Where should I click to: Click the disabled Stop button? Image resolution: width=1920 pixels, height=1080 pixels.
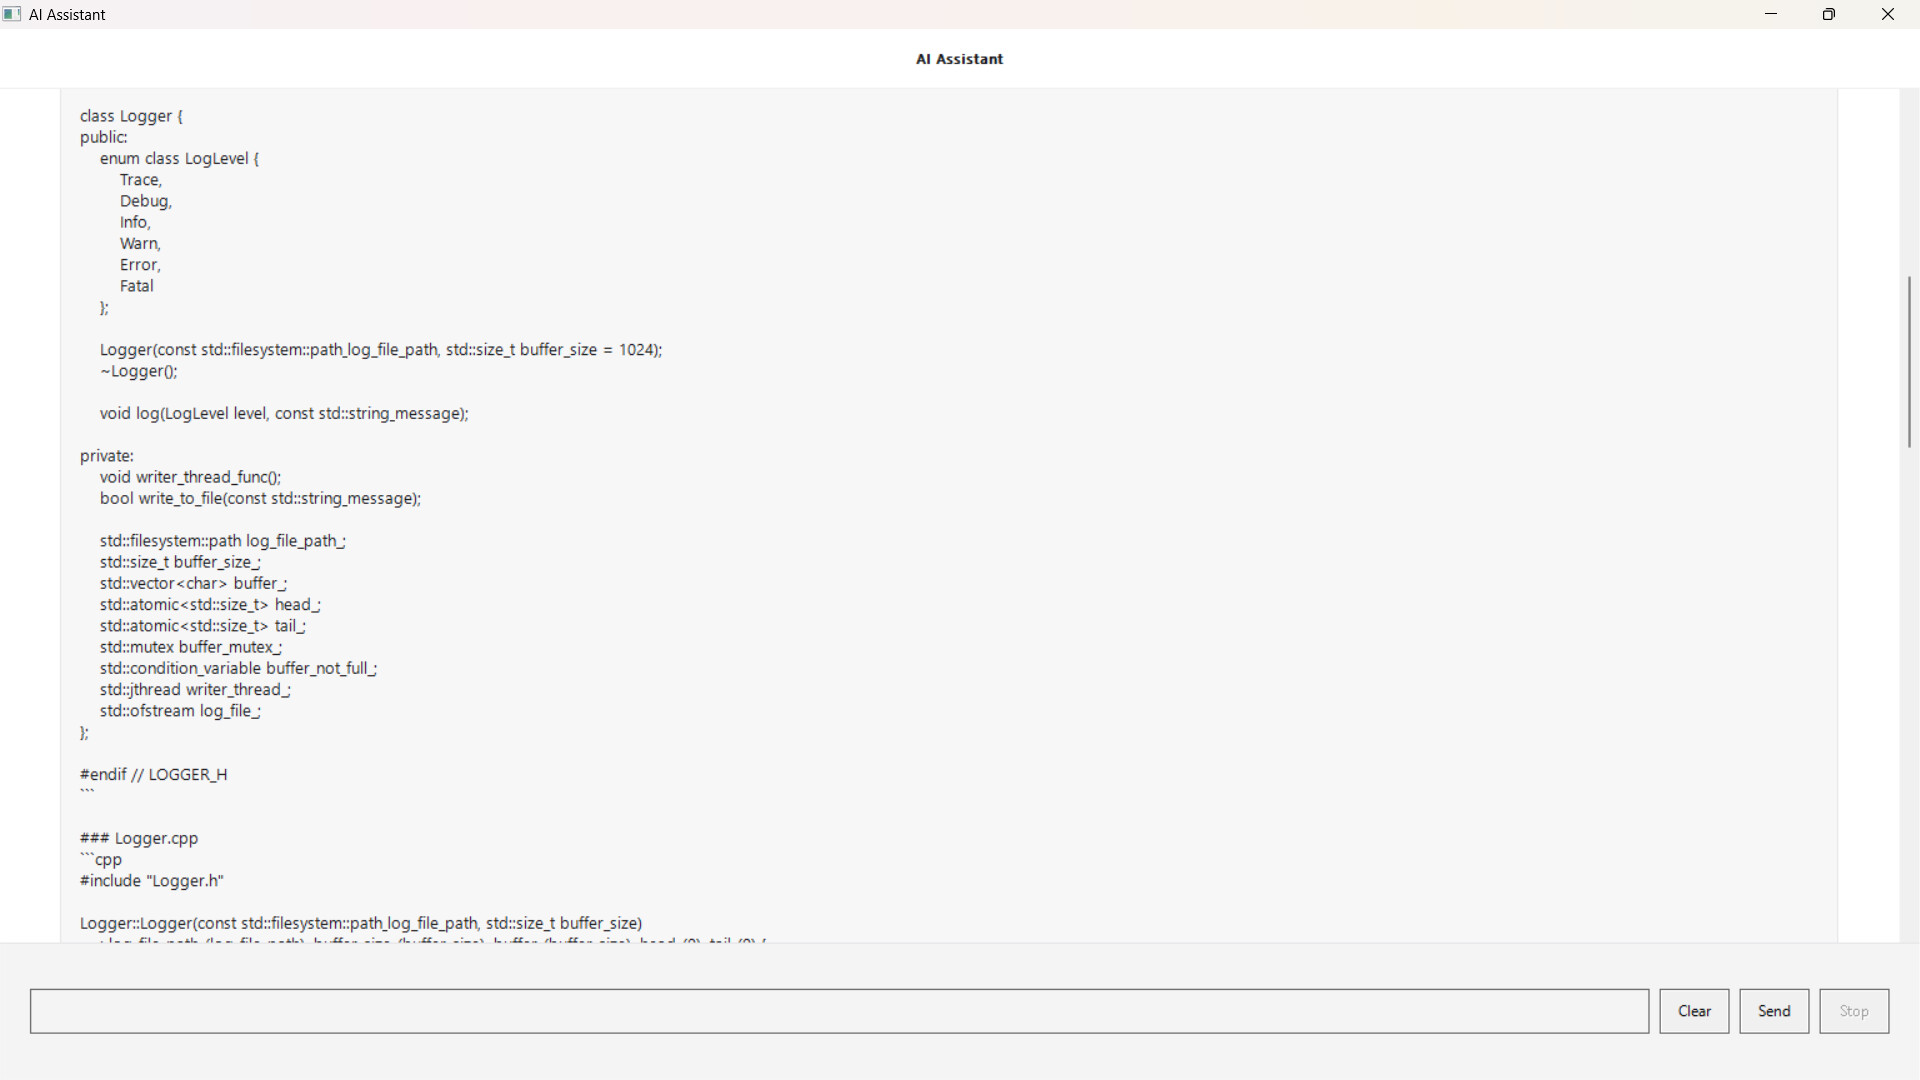[1854, 1011]
